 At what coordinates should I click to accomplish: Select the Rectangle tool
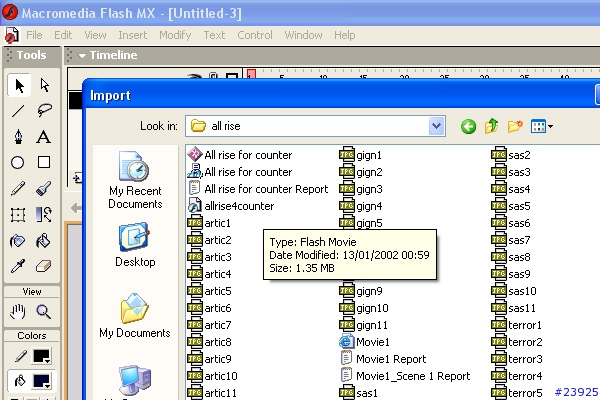pyautogui.click(x=44, y=162)
